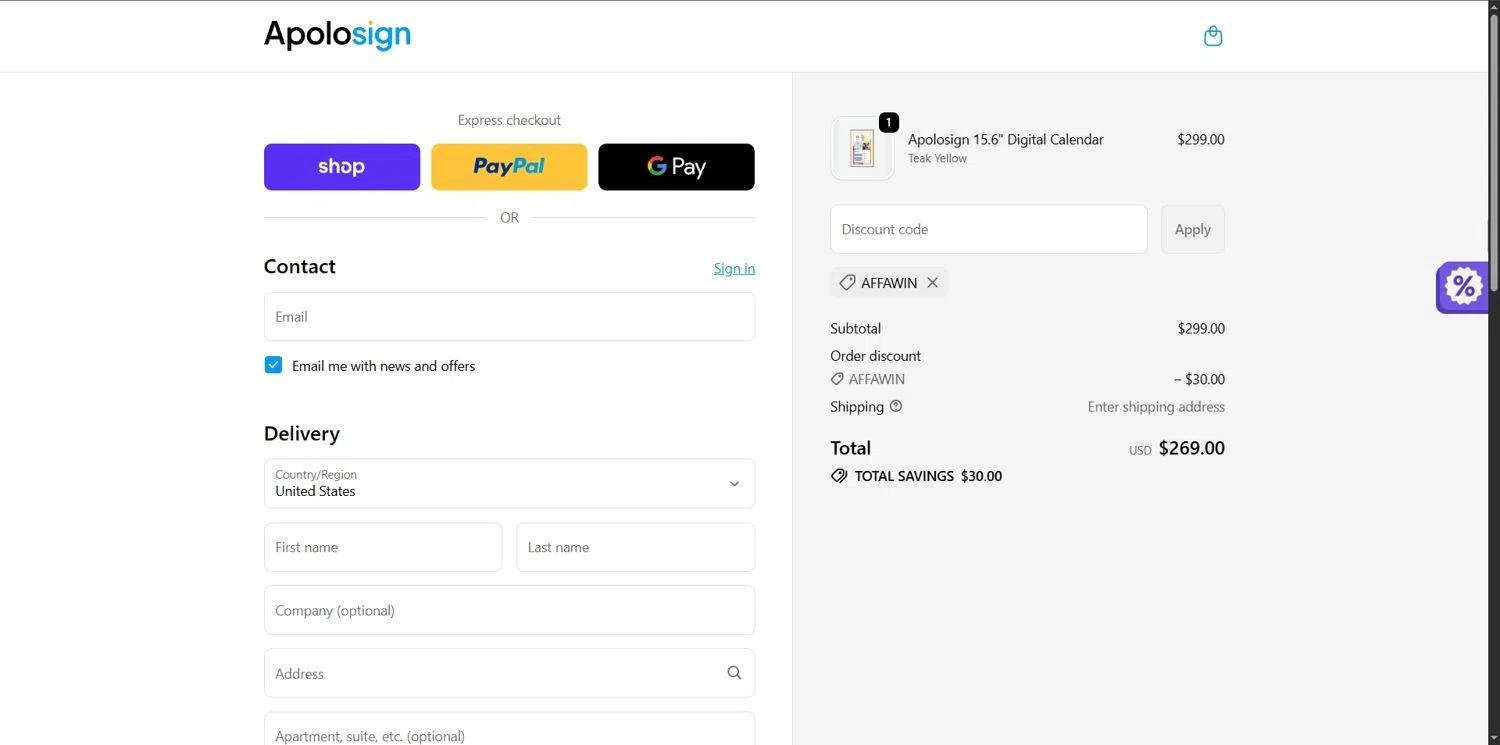Open the Country/Region dropdown
1500x745 pixels.
[x=509, y=484]
